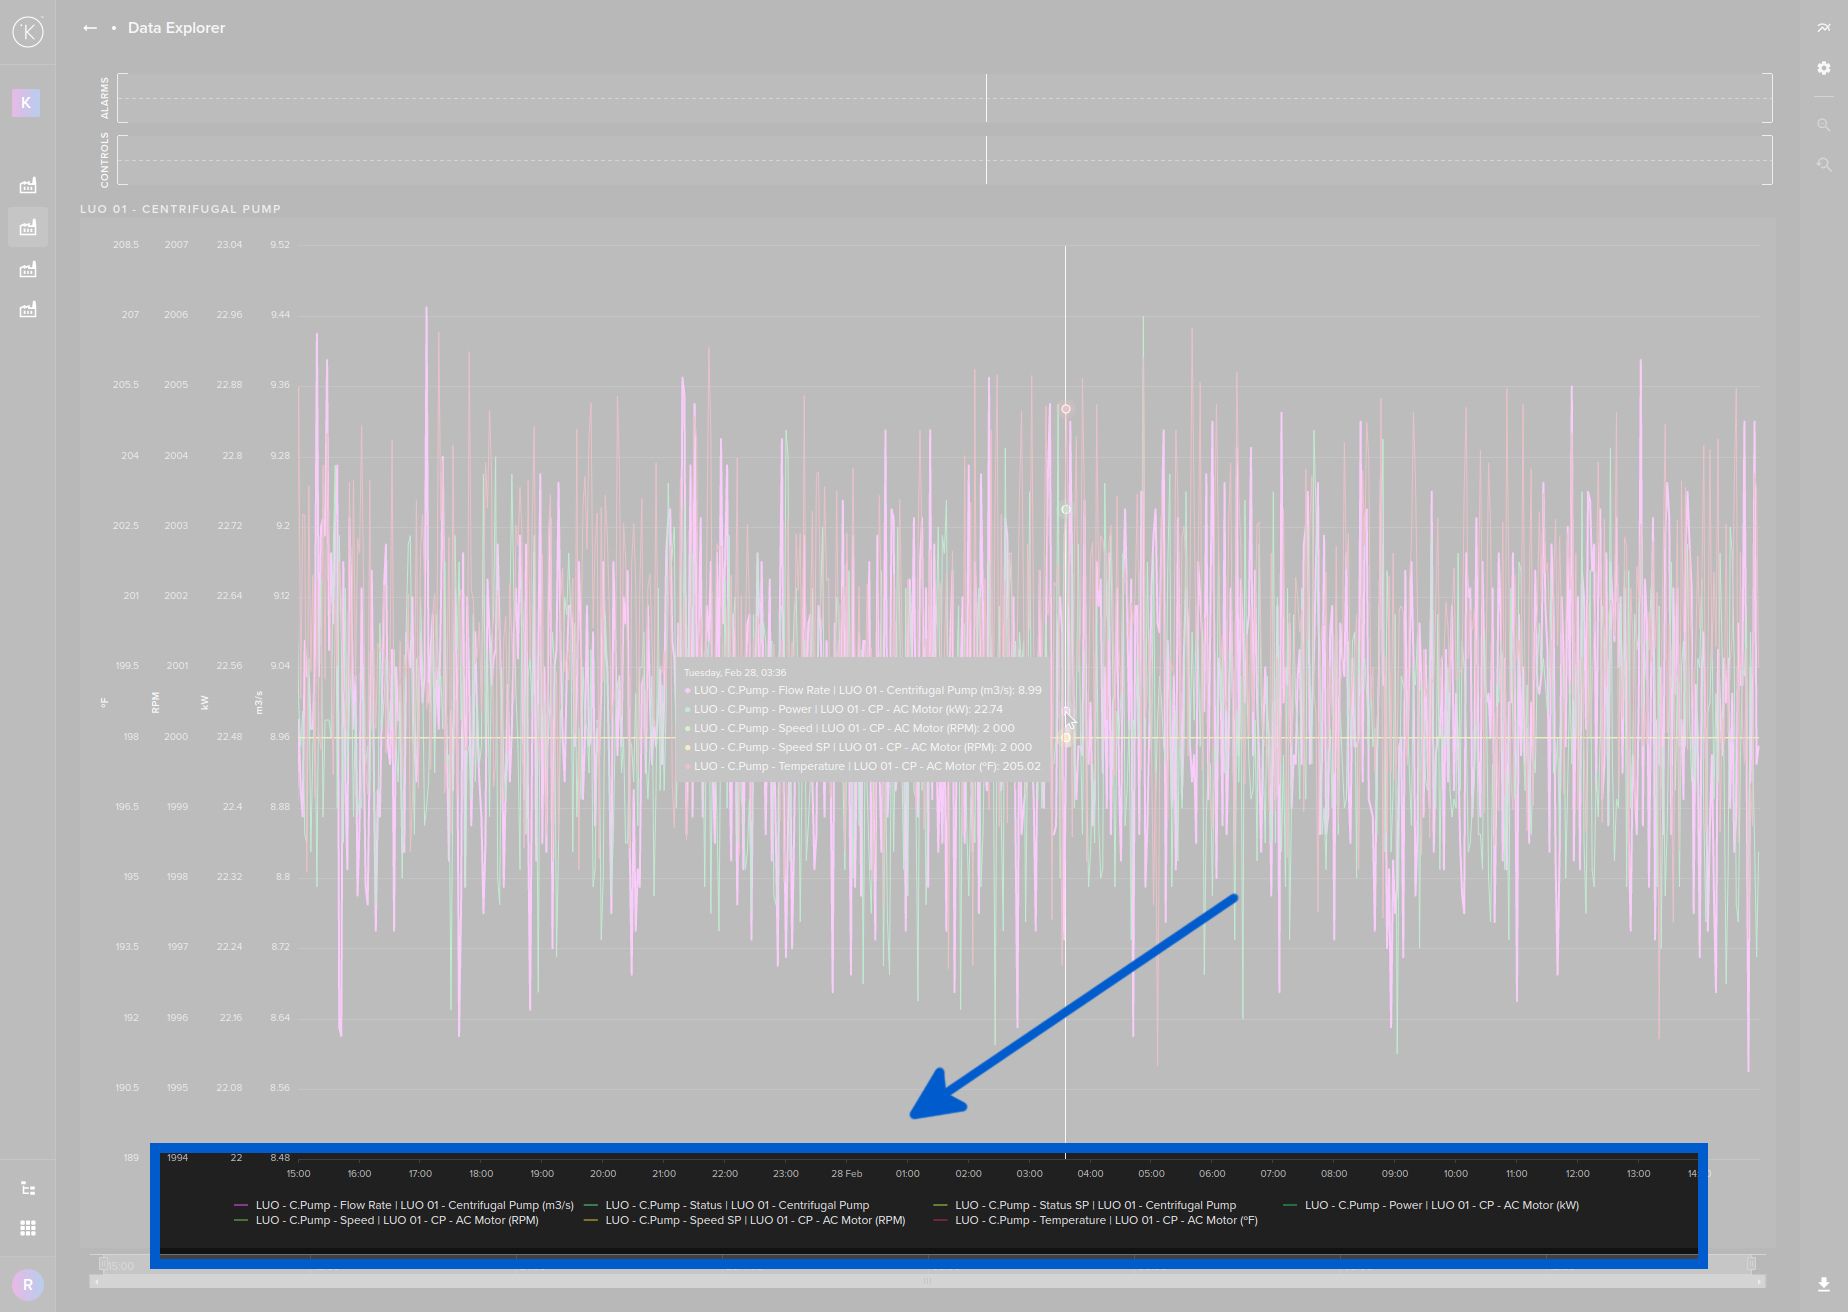The height and width of the screenshot is (1312, 1848).
Task: Open the settings gear
Action: (1823, 68)
